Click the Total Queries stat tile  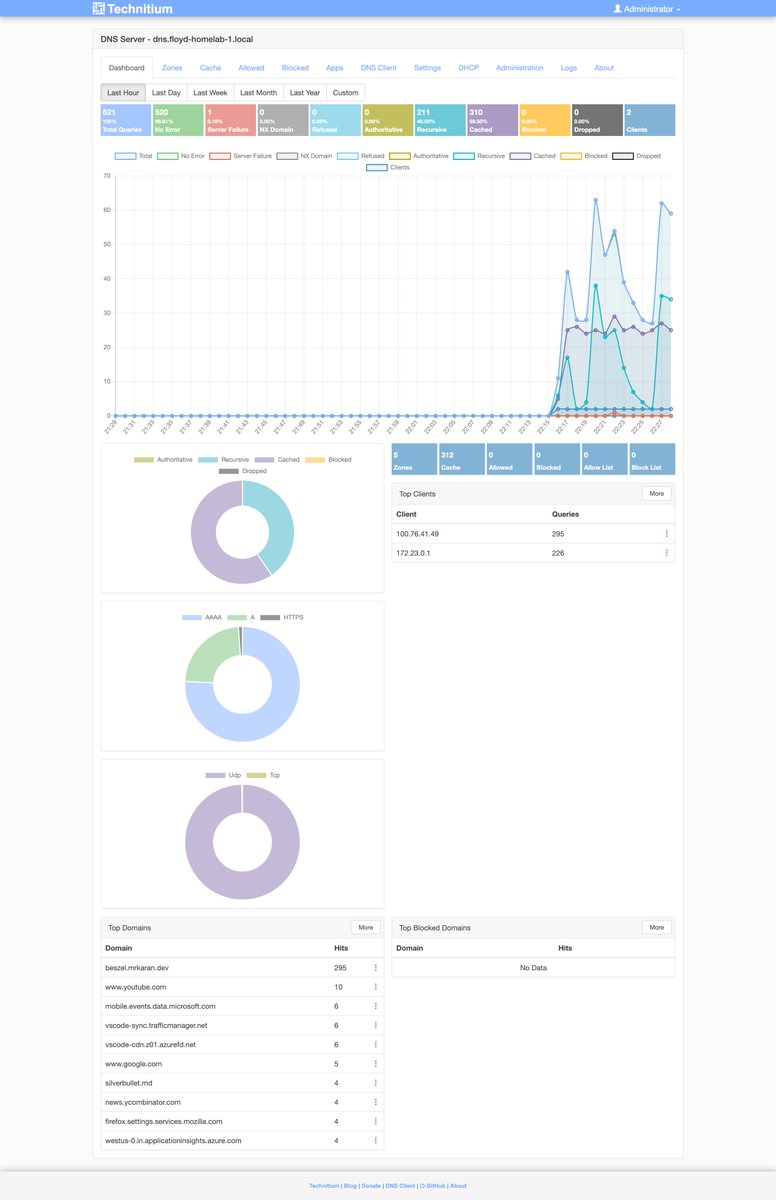pos(125,120)
